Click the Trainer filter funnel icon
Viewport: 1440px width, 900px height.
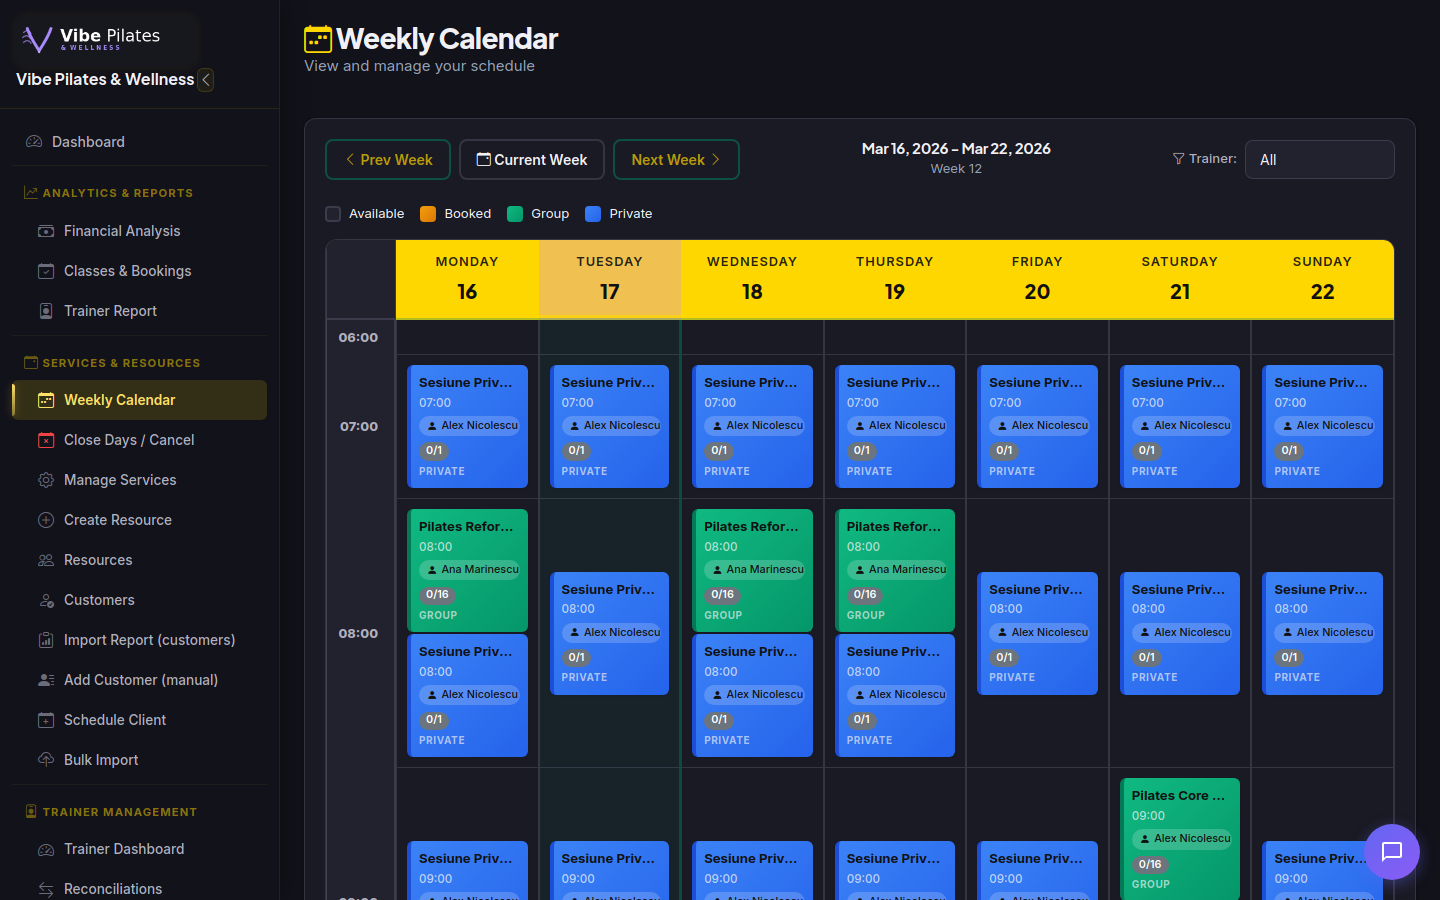coord(1178,159)
